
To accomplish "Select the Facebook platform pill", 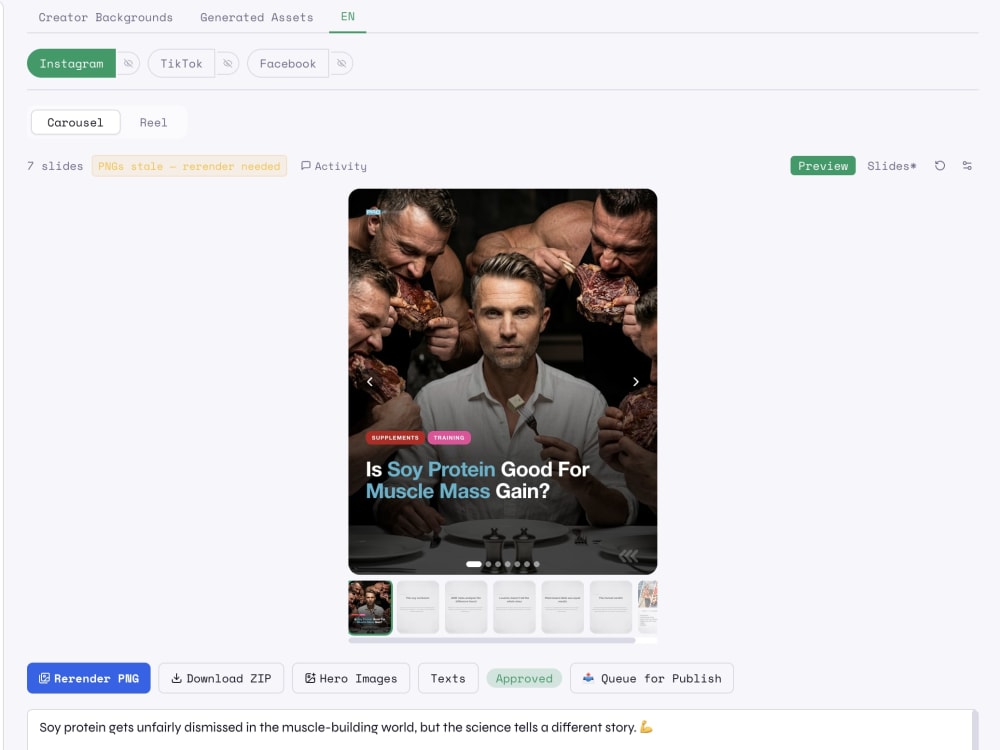I will (x=288, y=64).
